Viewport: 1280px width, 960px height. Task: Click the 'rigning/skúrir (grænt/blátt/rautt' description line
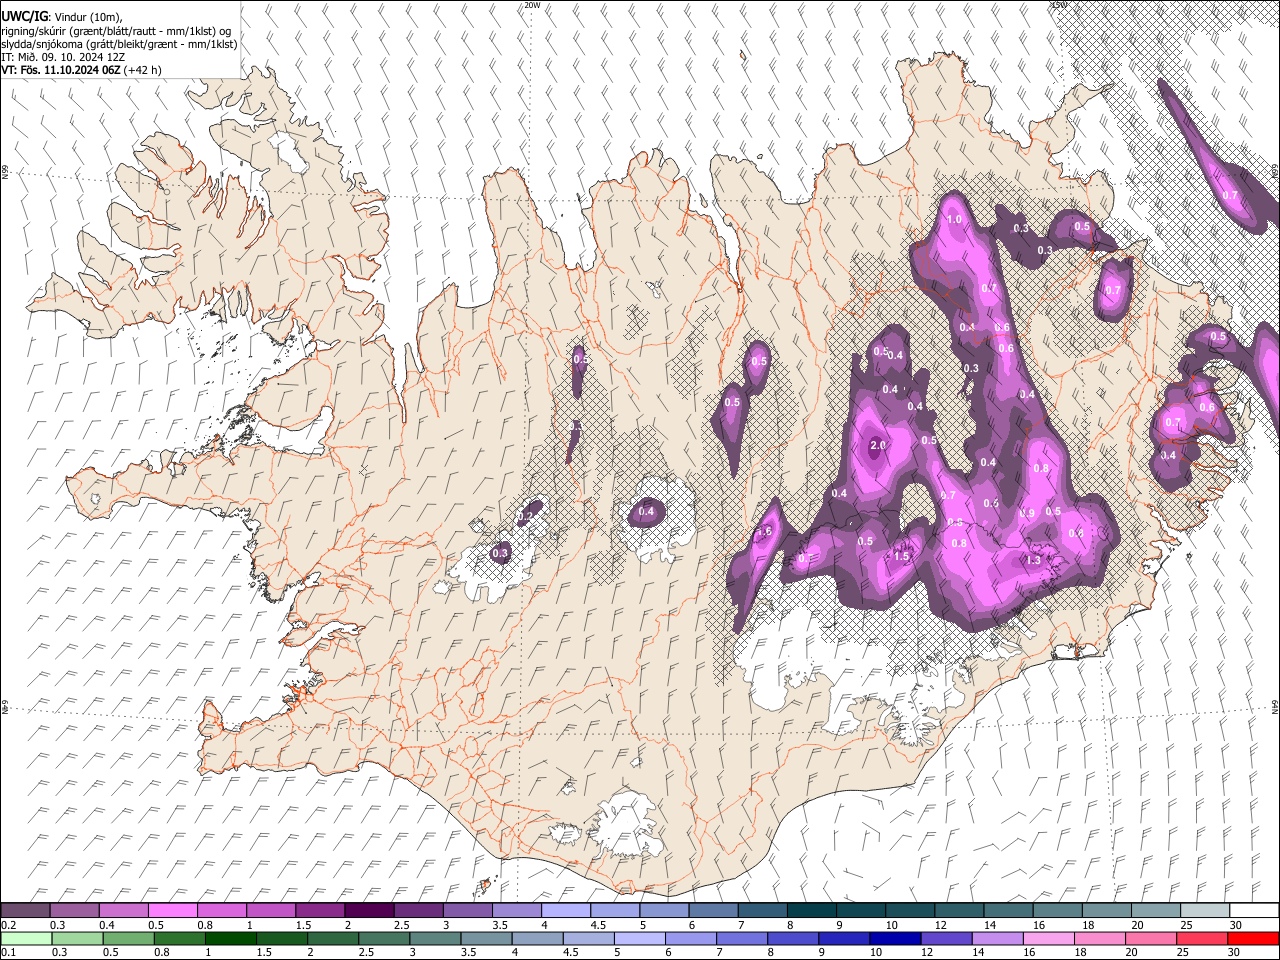pos(117,31)
